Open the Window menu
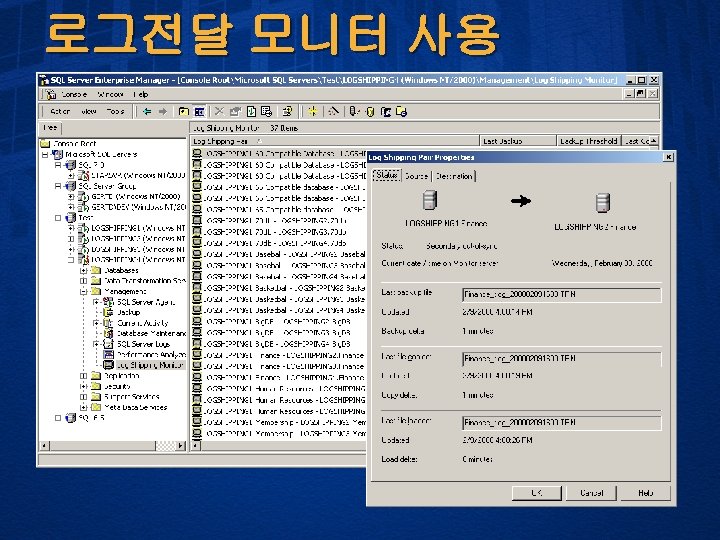Screen dimensions: 720x540 110,94
